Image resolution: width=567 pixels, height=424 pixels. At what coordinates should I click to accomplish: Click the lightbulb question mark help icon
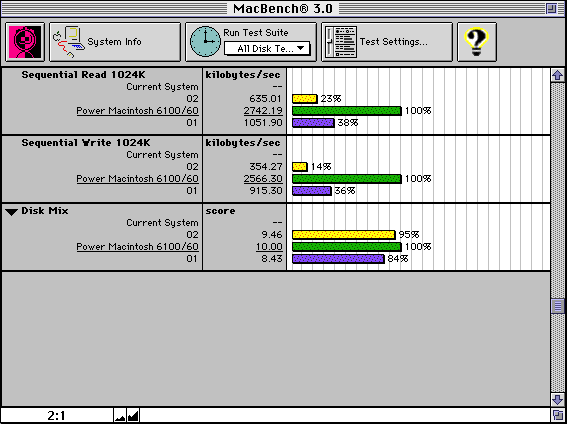[x=477, y=42]
